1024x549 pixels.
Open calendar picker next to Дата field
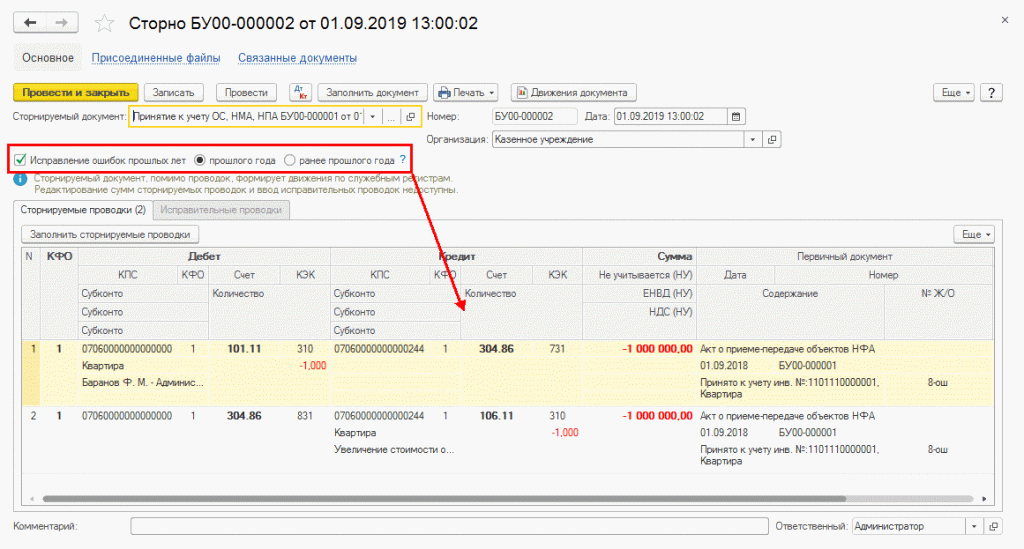tap(736, 117)
